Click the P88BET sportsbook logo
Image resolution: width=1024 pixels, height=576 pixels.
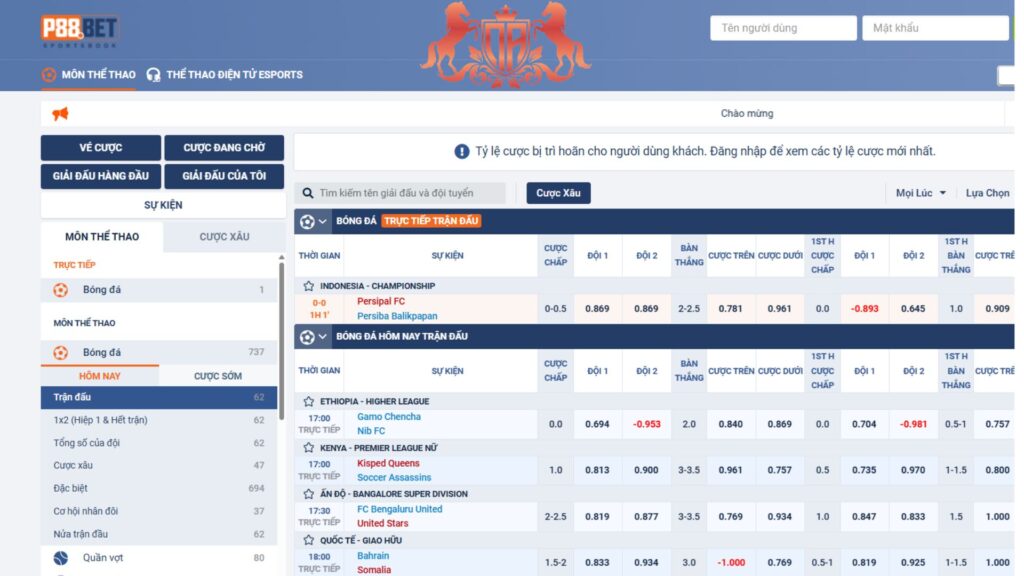pyautogui.click(x=79, y=31)
